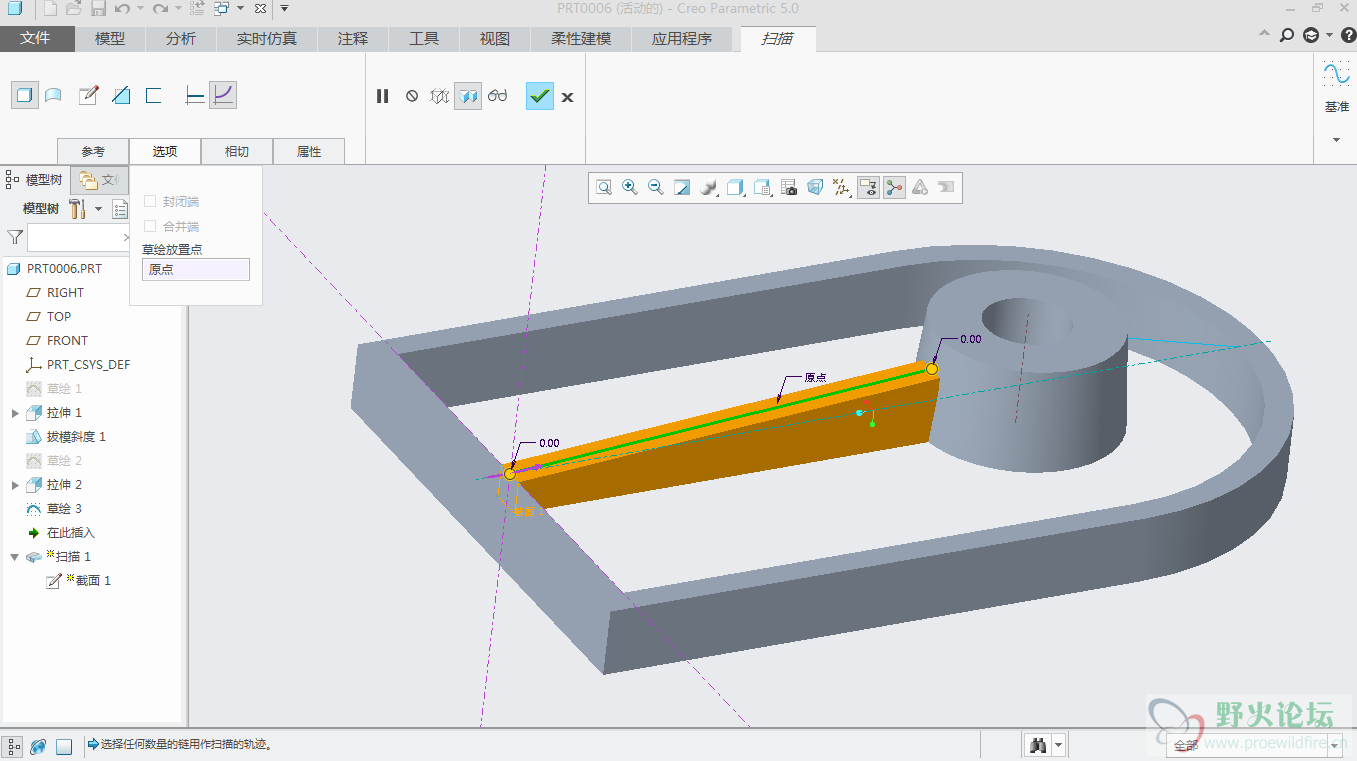The image size is (1357, 761).
Task: Expand the 拉伸 1 tree node
Action: [15, 413]
